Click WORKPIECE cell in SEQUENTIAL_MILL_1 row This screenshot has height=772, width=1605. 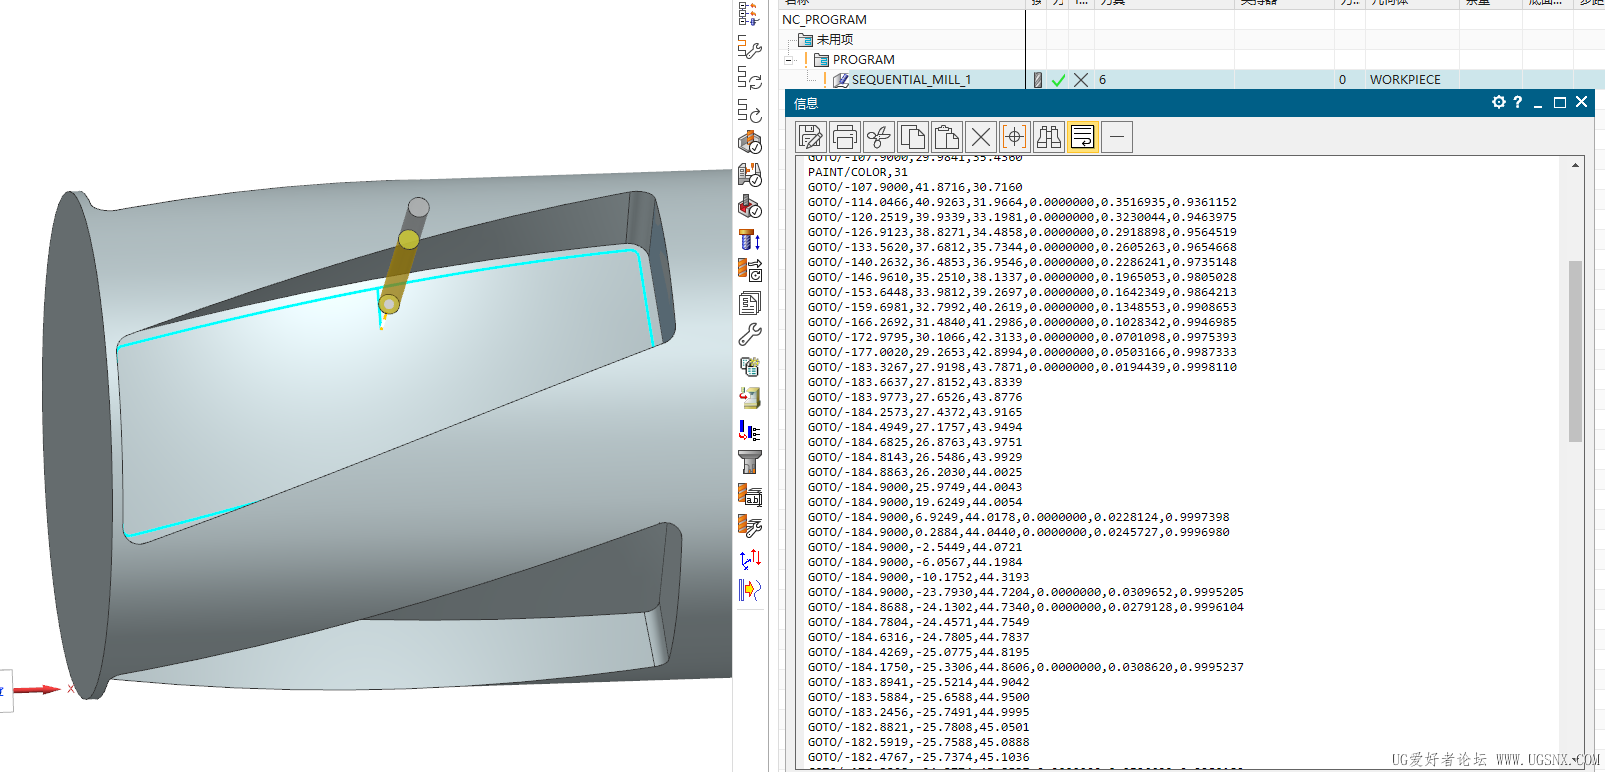[x=1405, y=80]
